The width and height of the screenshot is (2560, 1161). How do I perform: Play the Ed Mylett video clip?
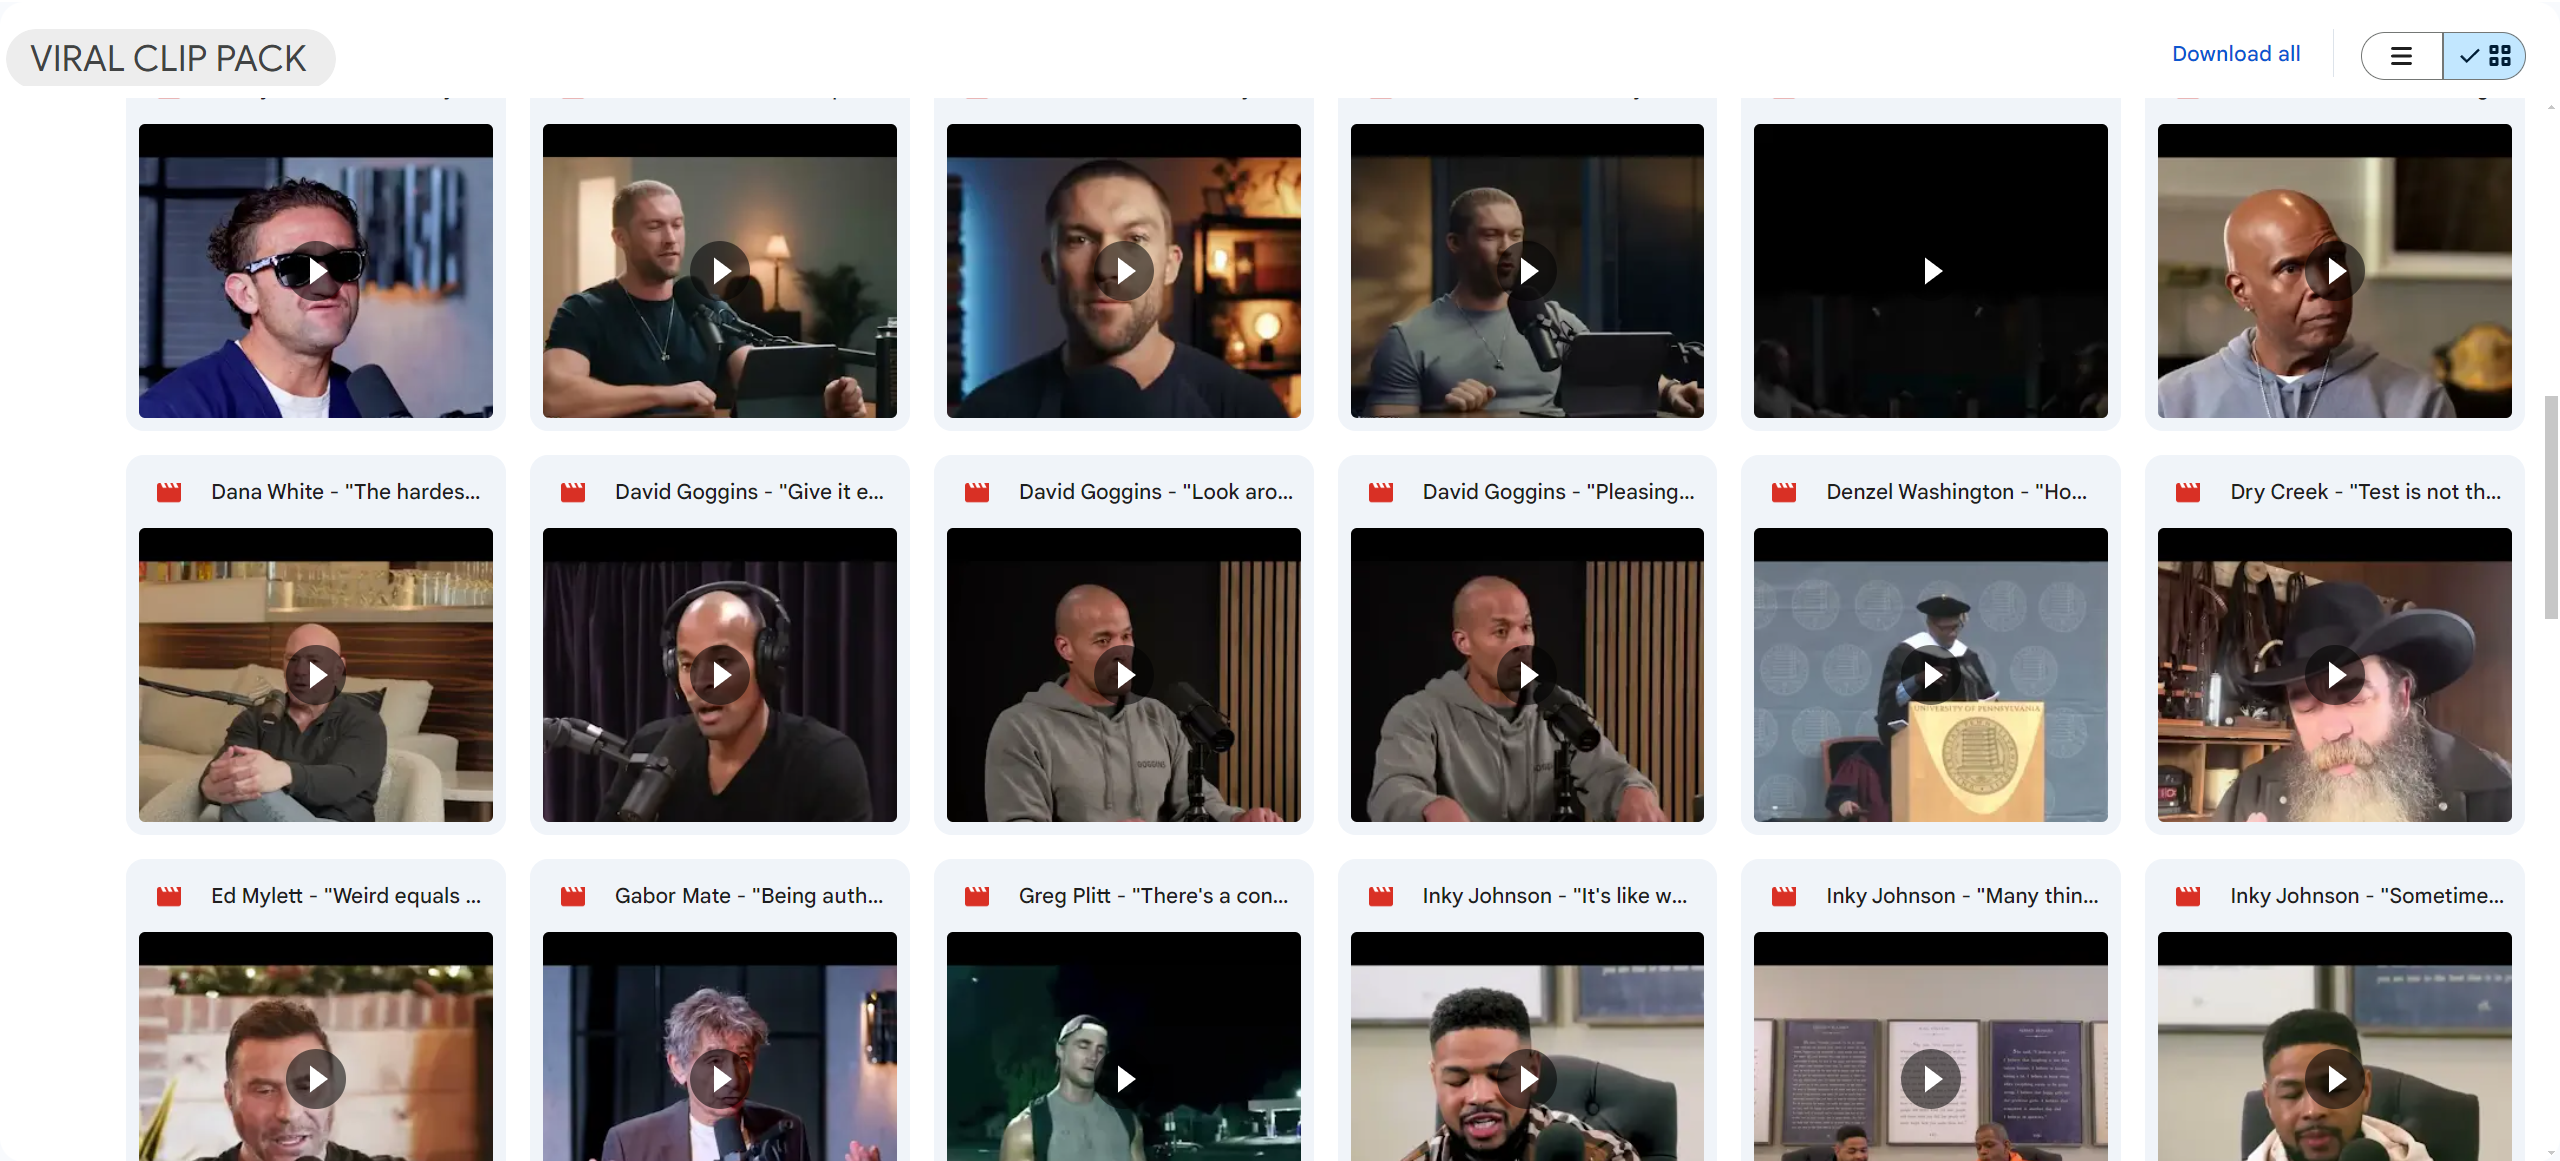pyautogui.click(x=316, y=1079)
